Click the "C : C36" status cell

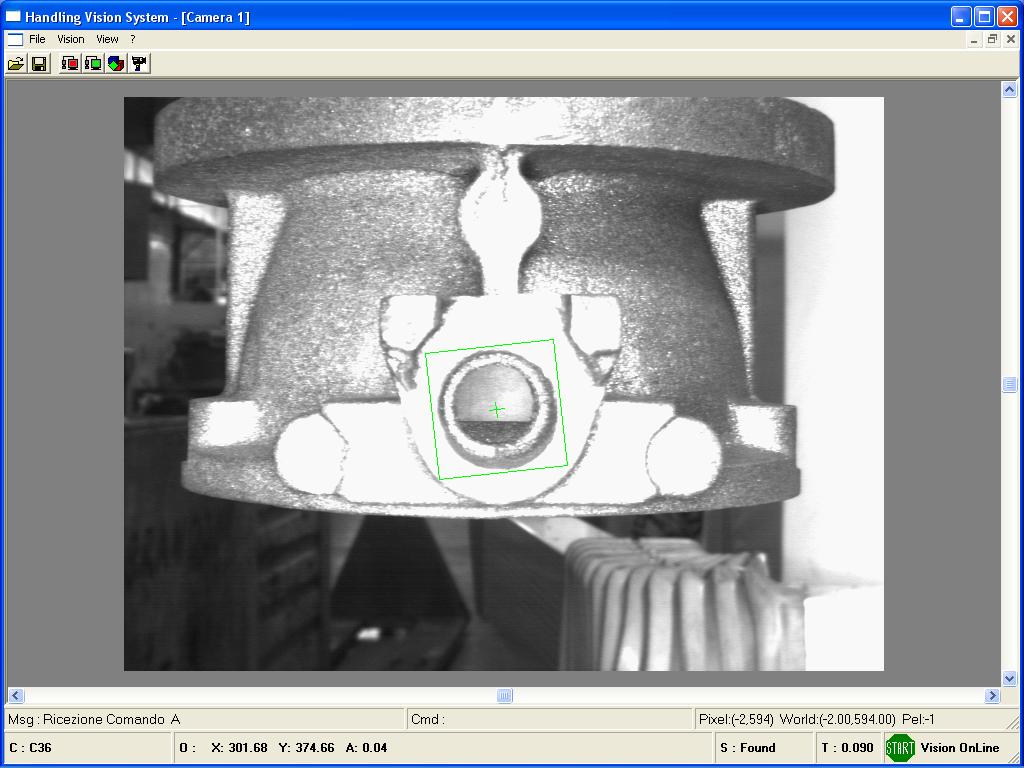87,748
